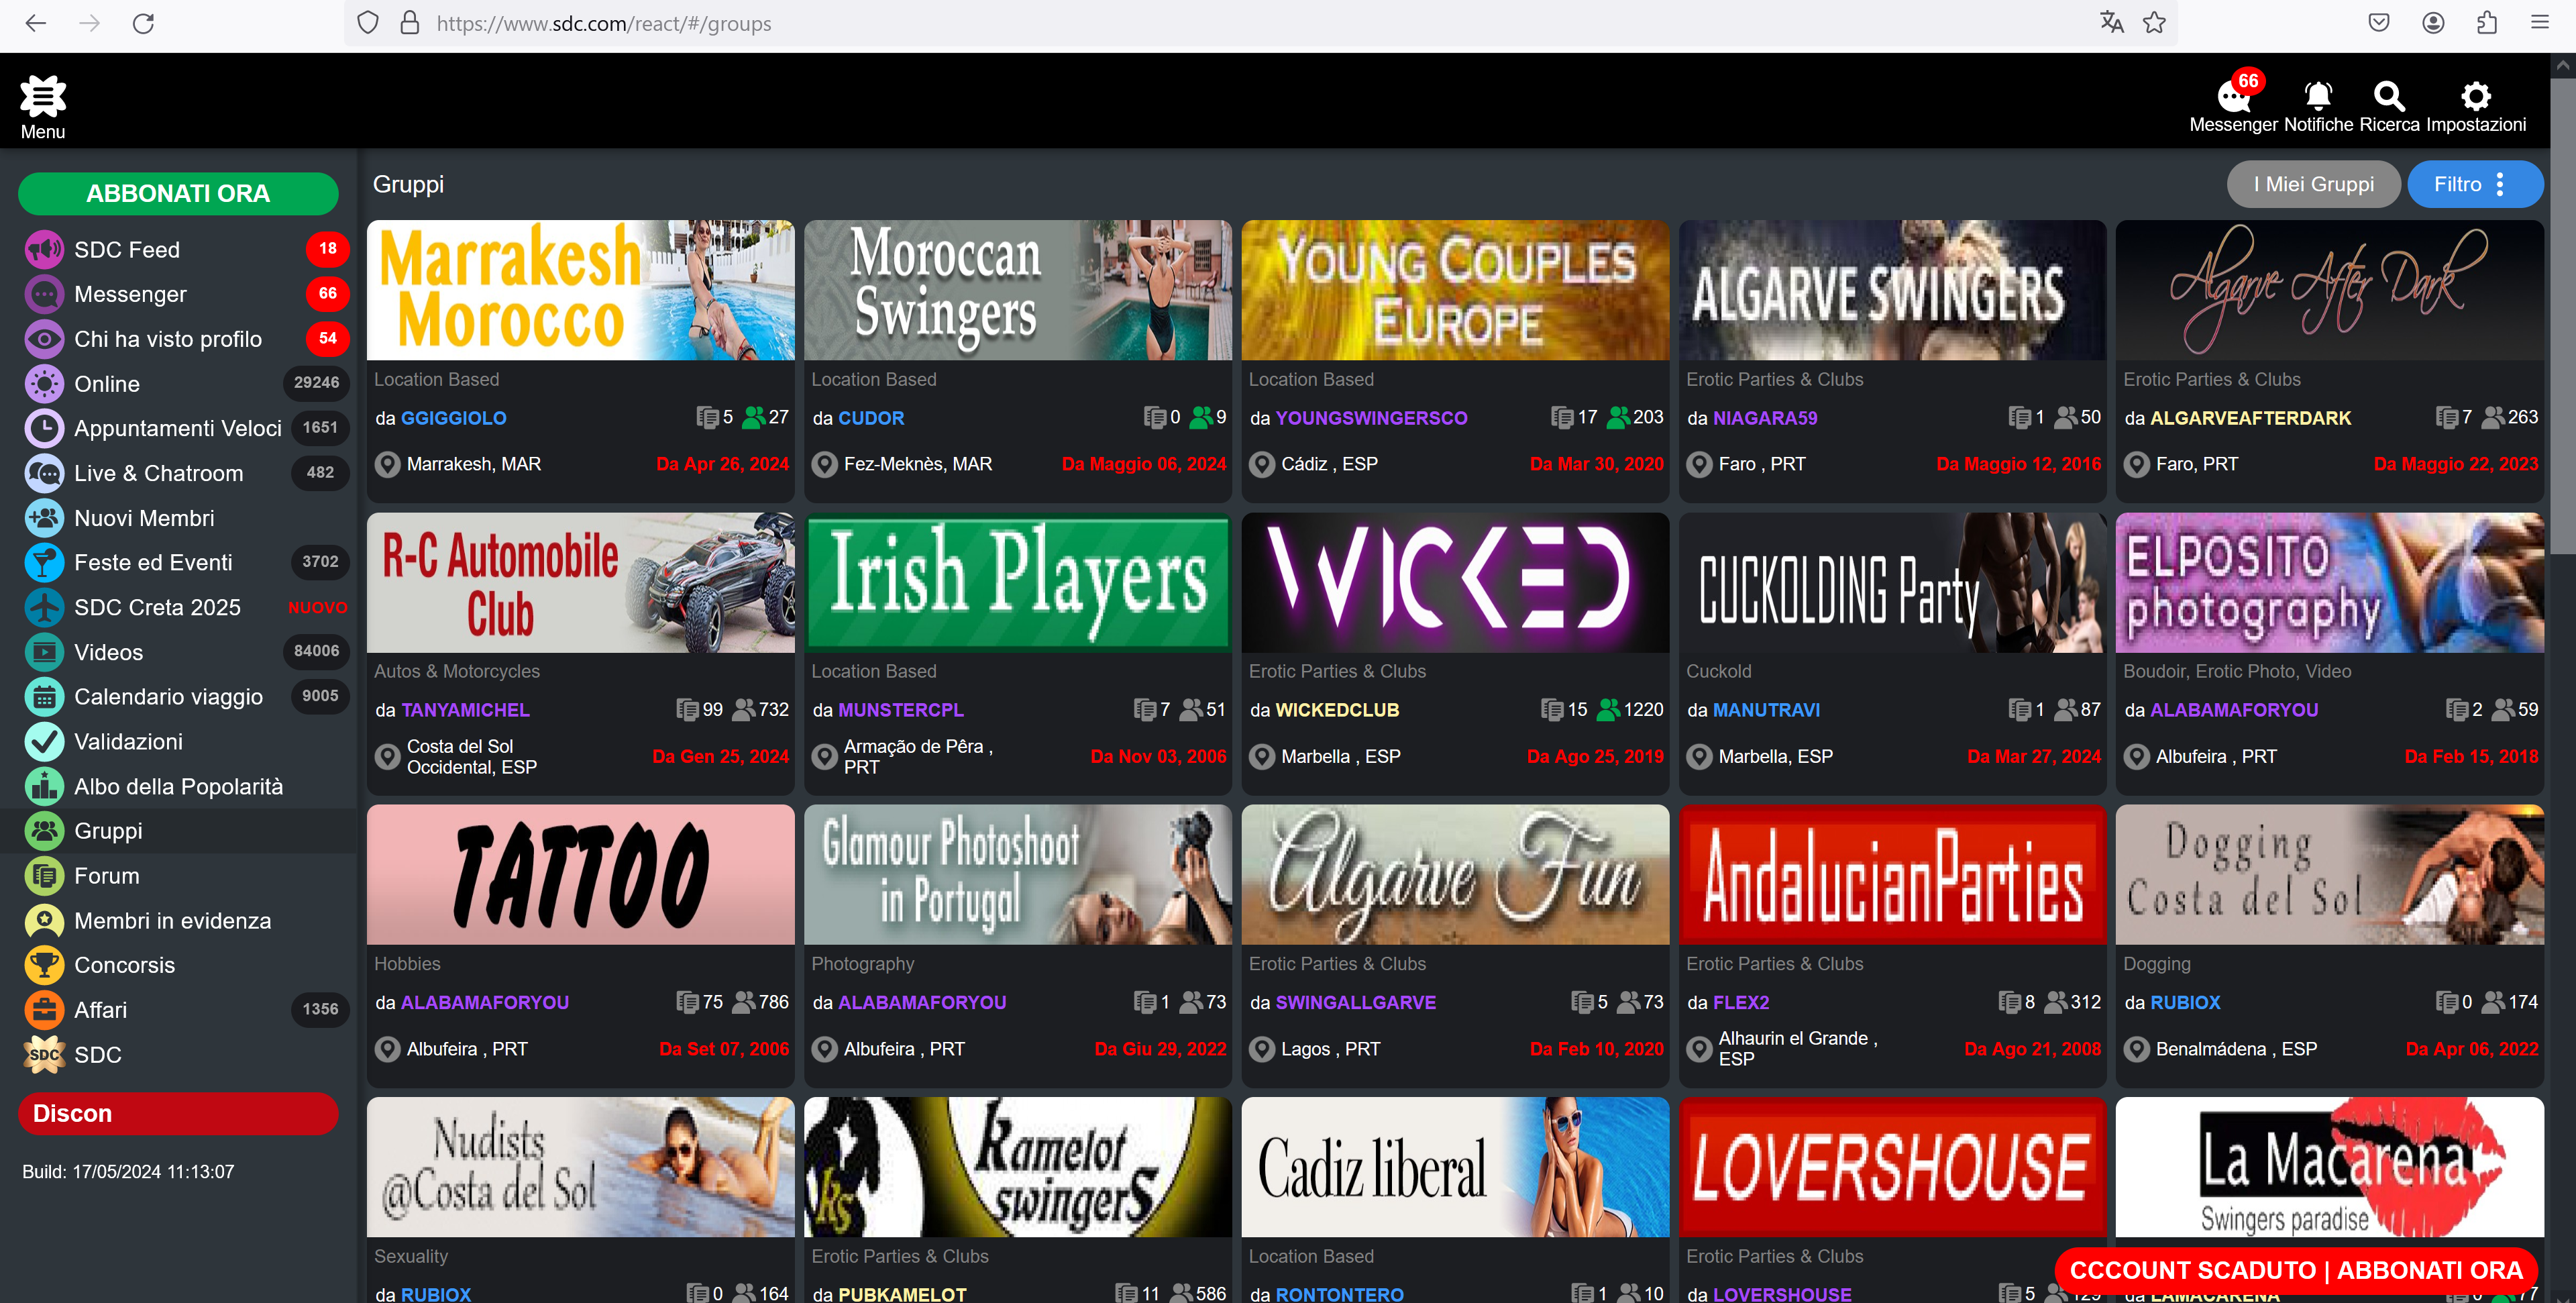This screenshot has width=2576, height=1303.
Task: Open Impostazioni gear icon
Action: [2475, 96]
